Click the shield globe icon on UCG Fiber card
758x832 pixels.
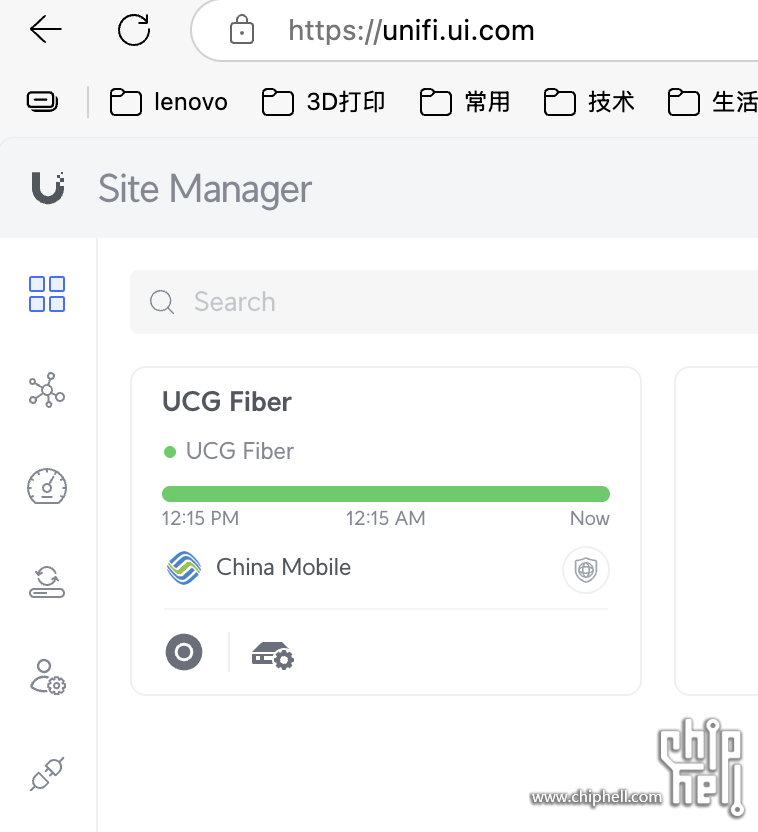(x=586, y=570)
